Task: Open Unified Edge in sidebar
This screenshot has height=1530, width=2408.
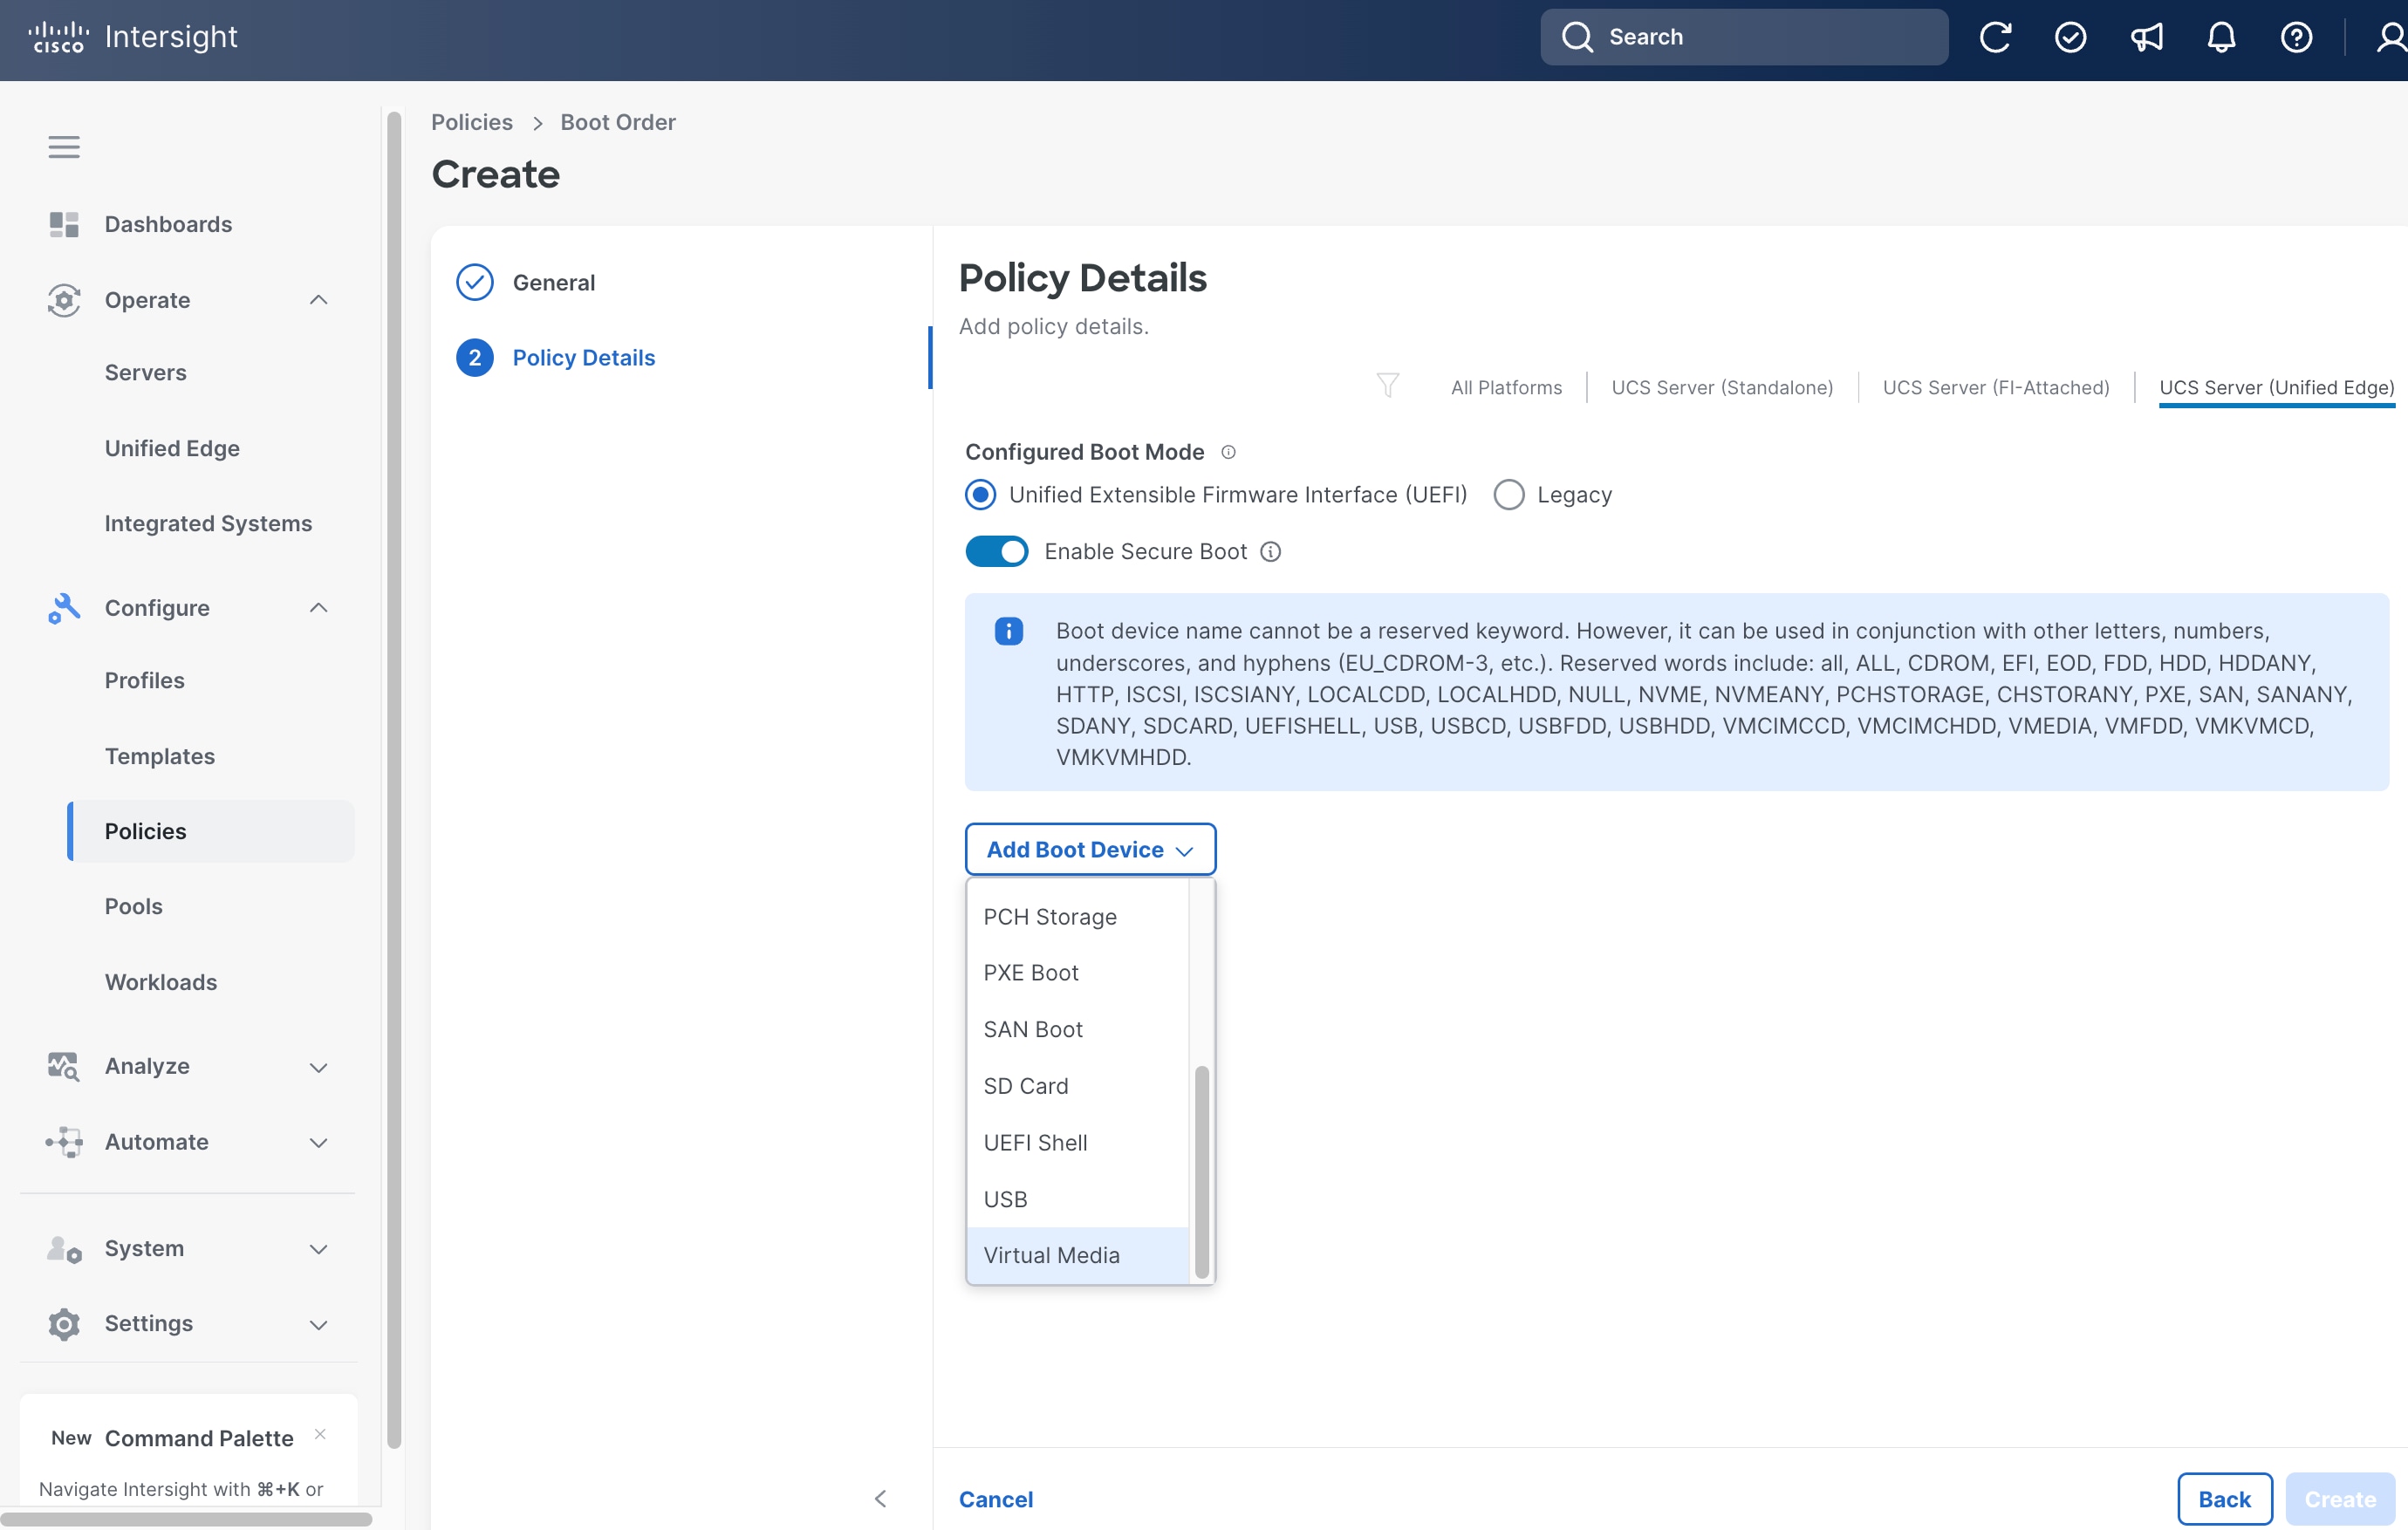Action: [172, 448]
